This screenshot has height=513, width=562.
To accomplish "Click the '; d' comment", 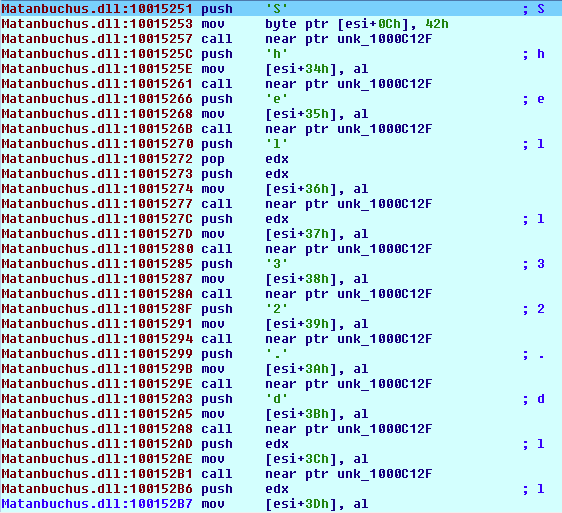I will (x=533, y=399).
